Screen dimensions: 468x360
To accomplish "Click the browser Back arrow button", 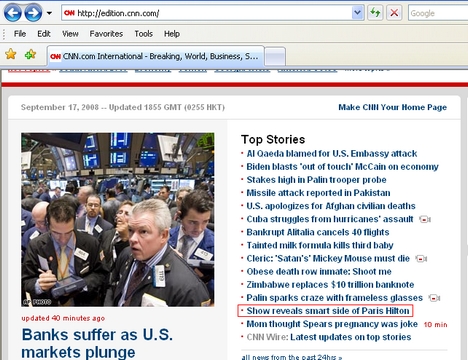I will [12, 13].
